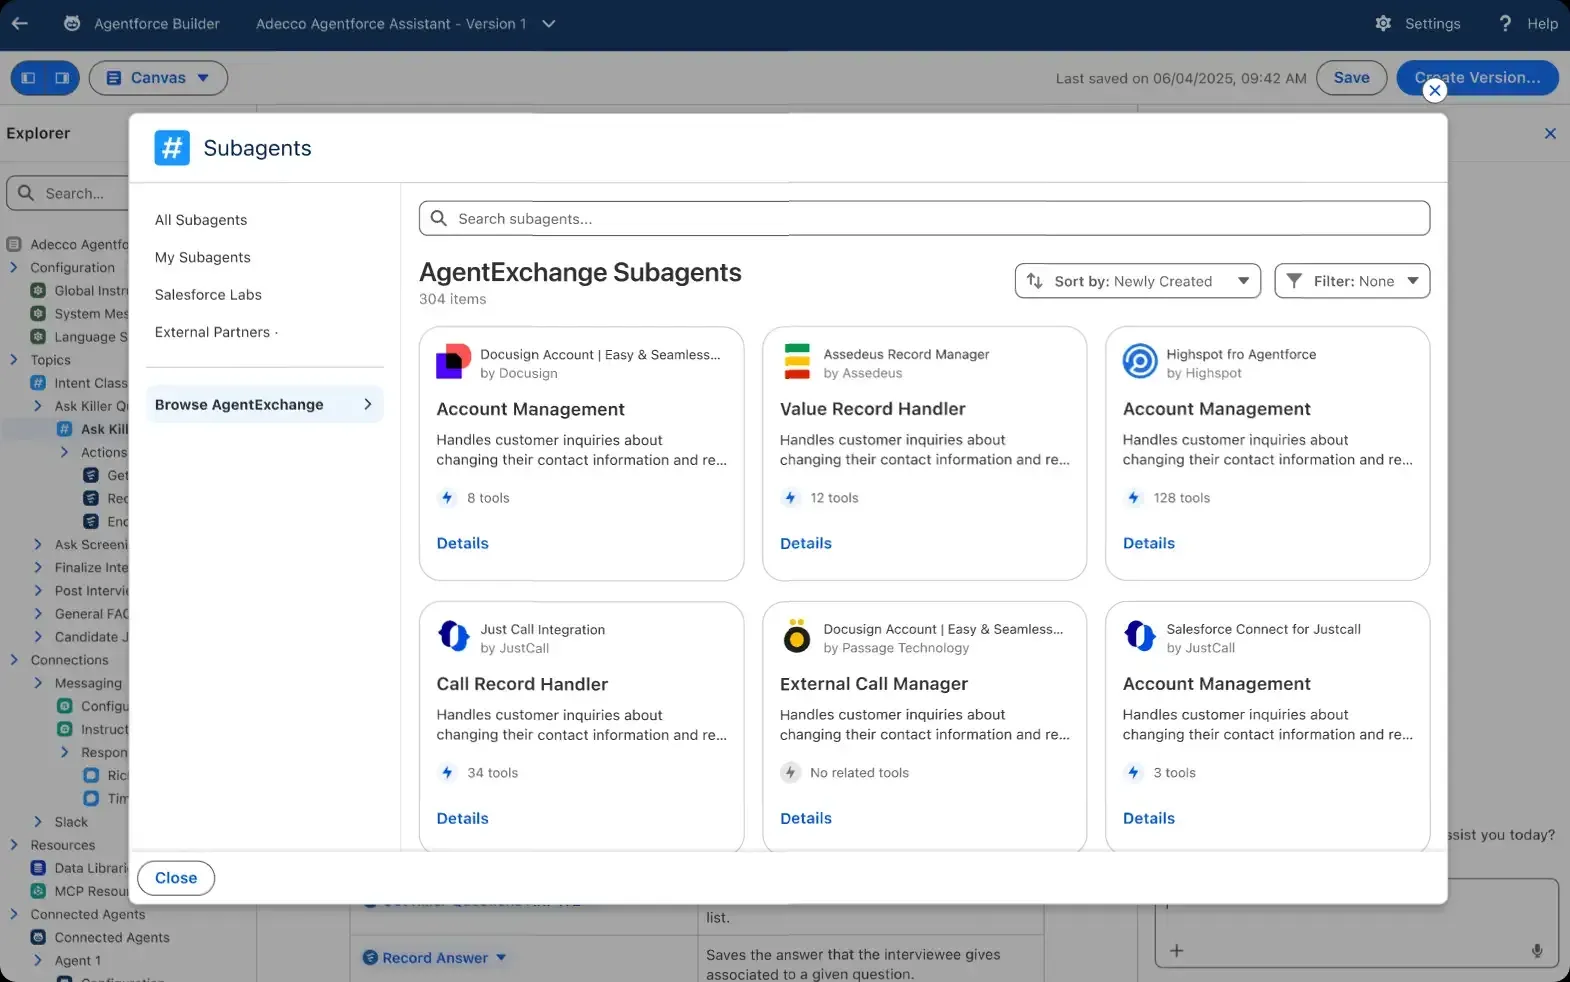Open the Filter None dropdown
The image size is (1570, 982).
[x=1352, y=281]
